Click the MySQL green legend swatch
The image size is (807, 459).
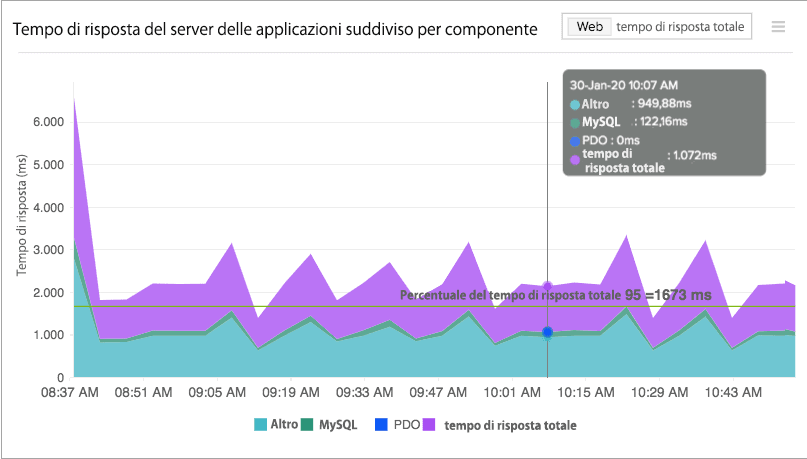[307, 425]
